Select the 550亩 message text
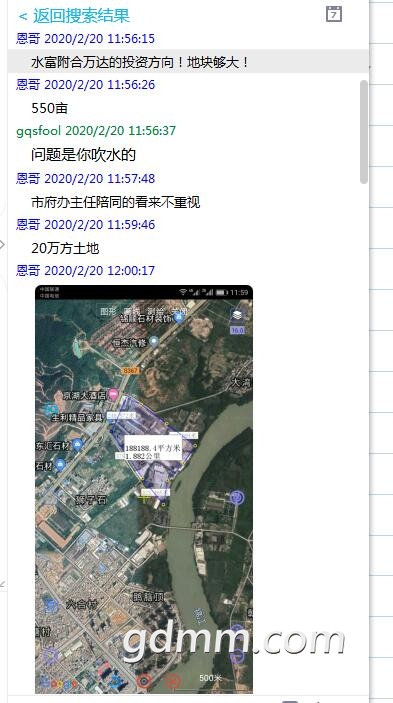The width and height of the screenshot is (393, 703). coord(49,108)
